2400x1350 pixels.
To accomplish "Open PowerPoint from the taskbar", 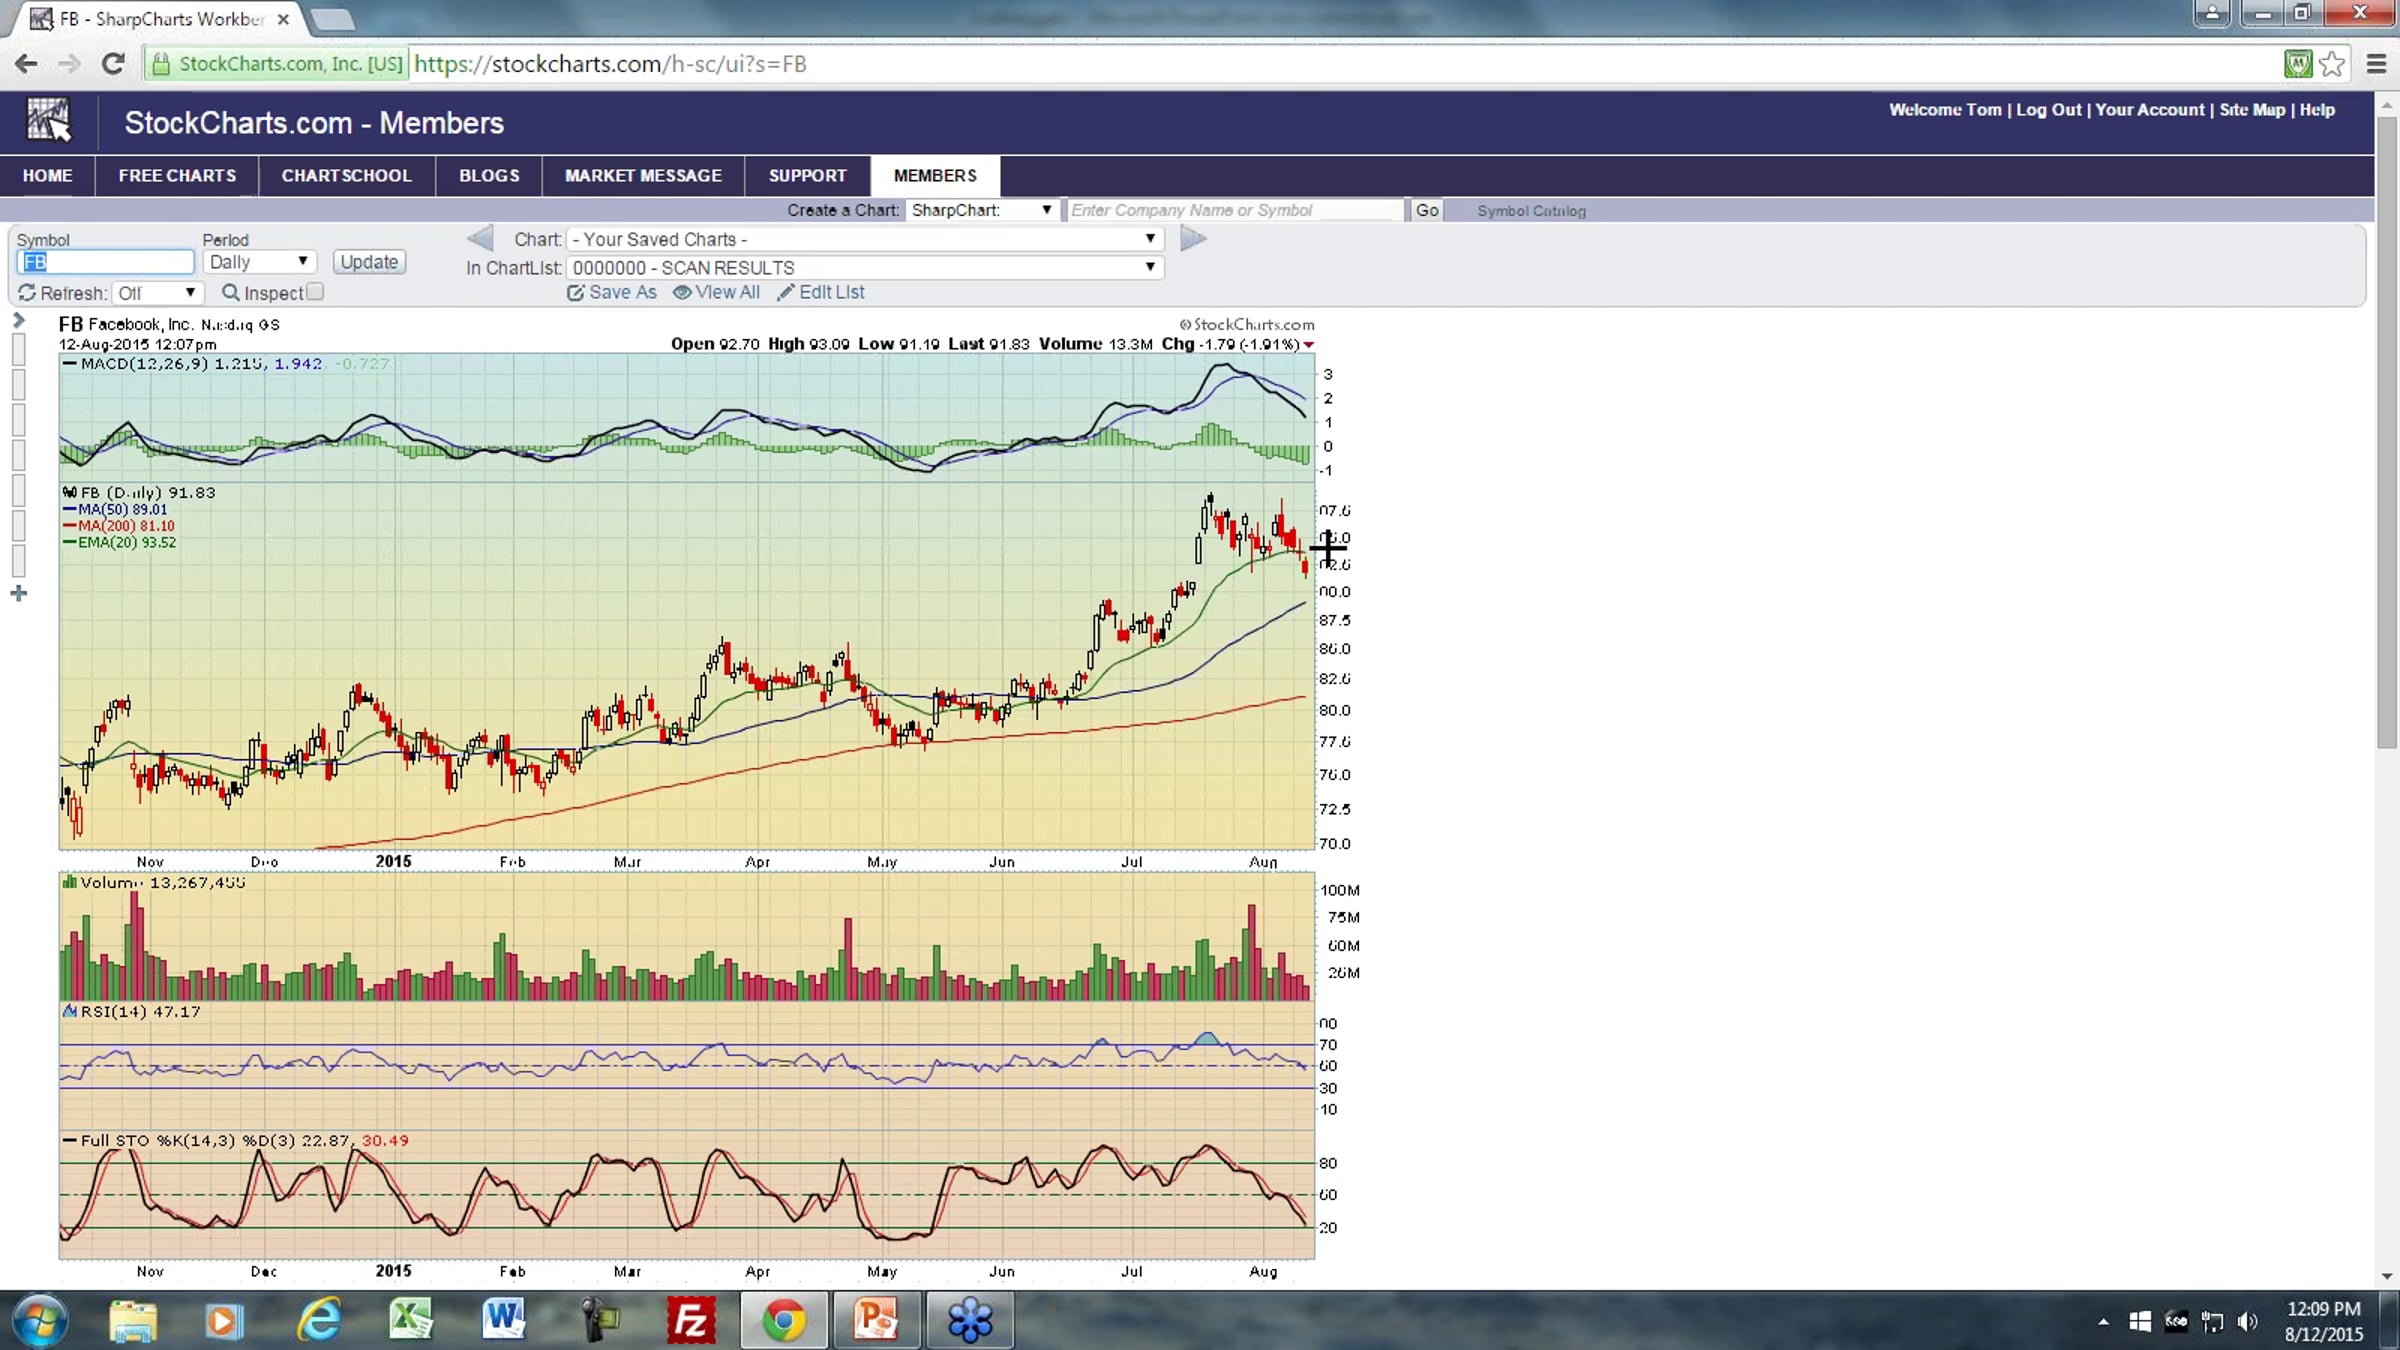I will 875,1321.
